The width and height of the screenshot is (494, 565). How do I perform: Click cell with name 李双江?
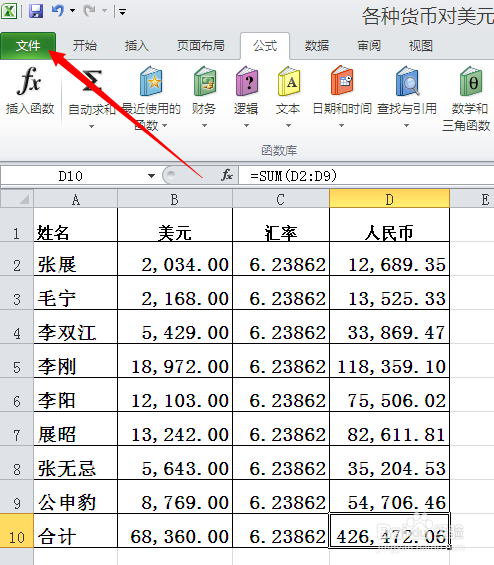(76, 327)
